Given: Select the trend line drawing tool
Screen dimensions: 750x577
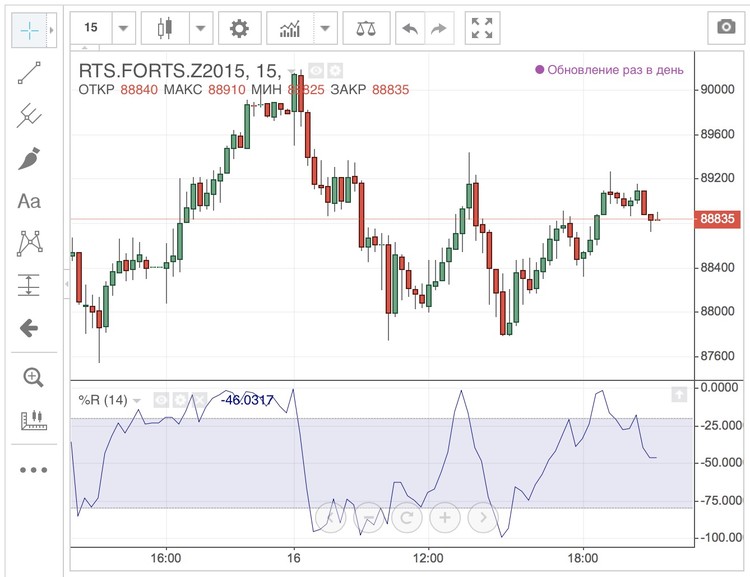Looking at the screenshot, I should 29,73.
